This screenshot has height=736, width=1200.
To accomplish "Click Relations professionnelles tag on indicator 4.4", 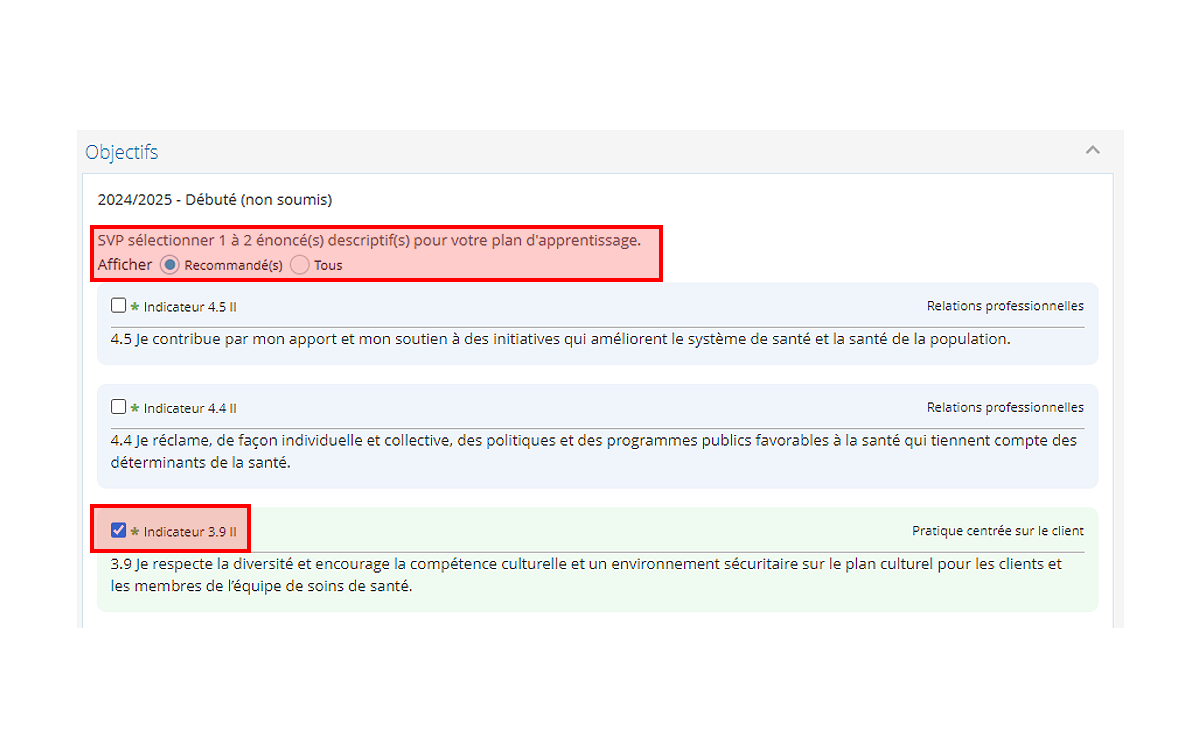I will pos(1004,407).
